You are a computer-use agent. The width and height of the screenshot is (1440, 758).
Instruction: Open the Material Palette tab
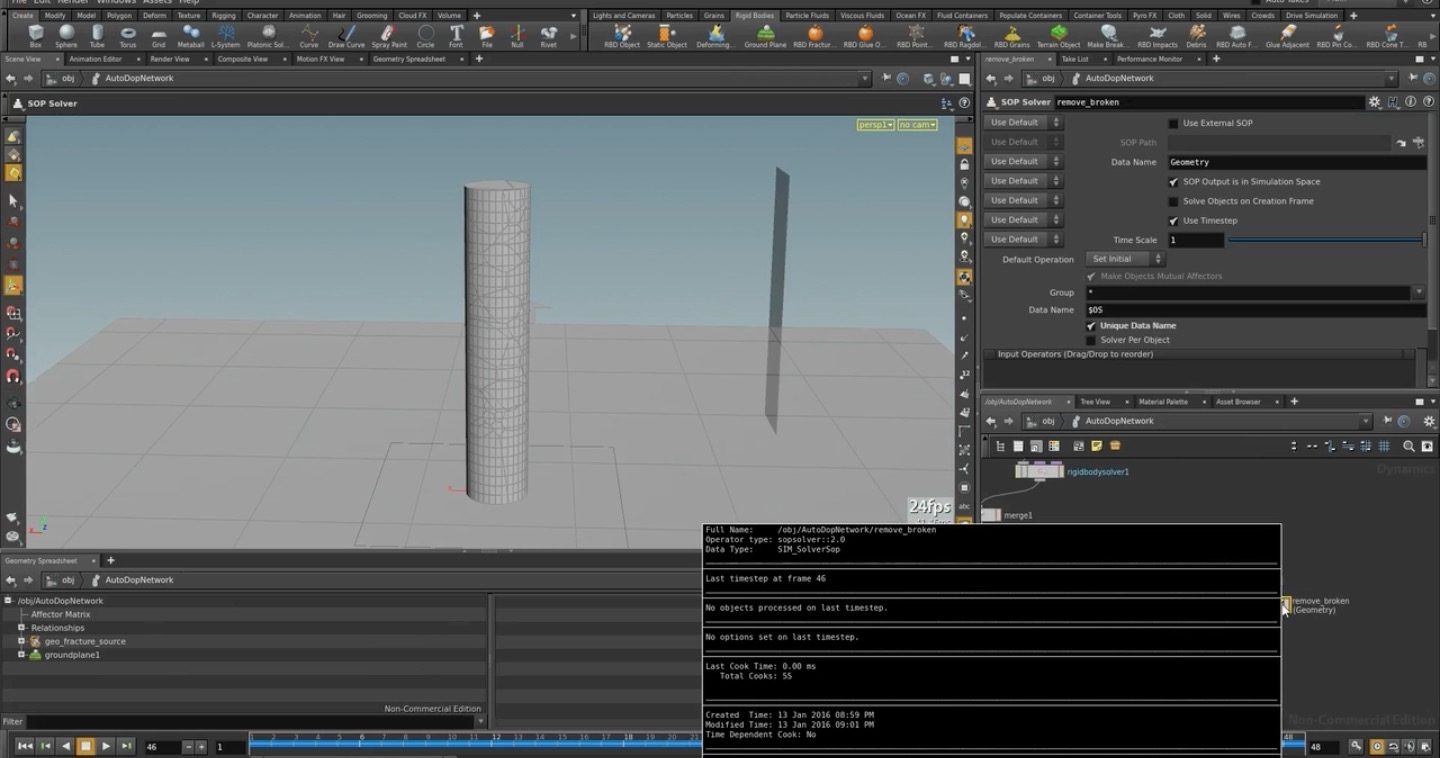tap(1163, 402)
